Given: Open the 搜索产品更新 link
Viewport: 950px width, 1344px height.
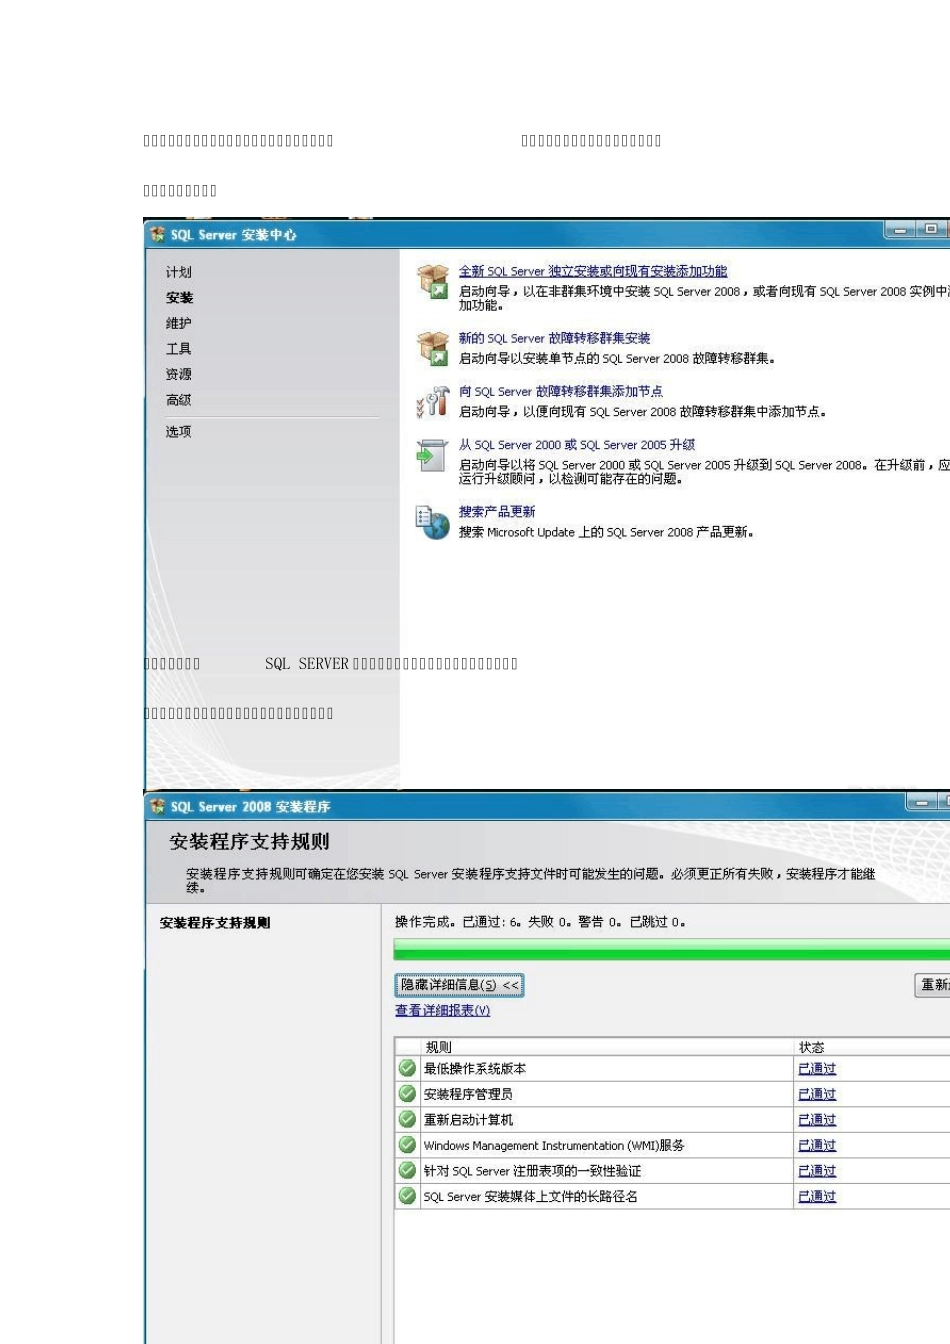Looking at the screenshot, I should coord(497,511).
